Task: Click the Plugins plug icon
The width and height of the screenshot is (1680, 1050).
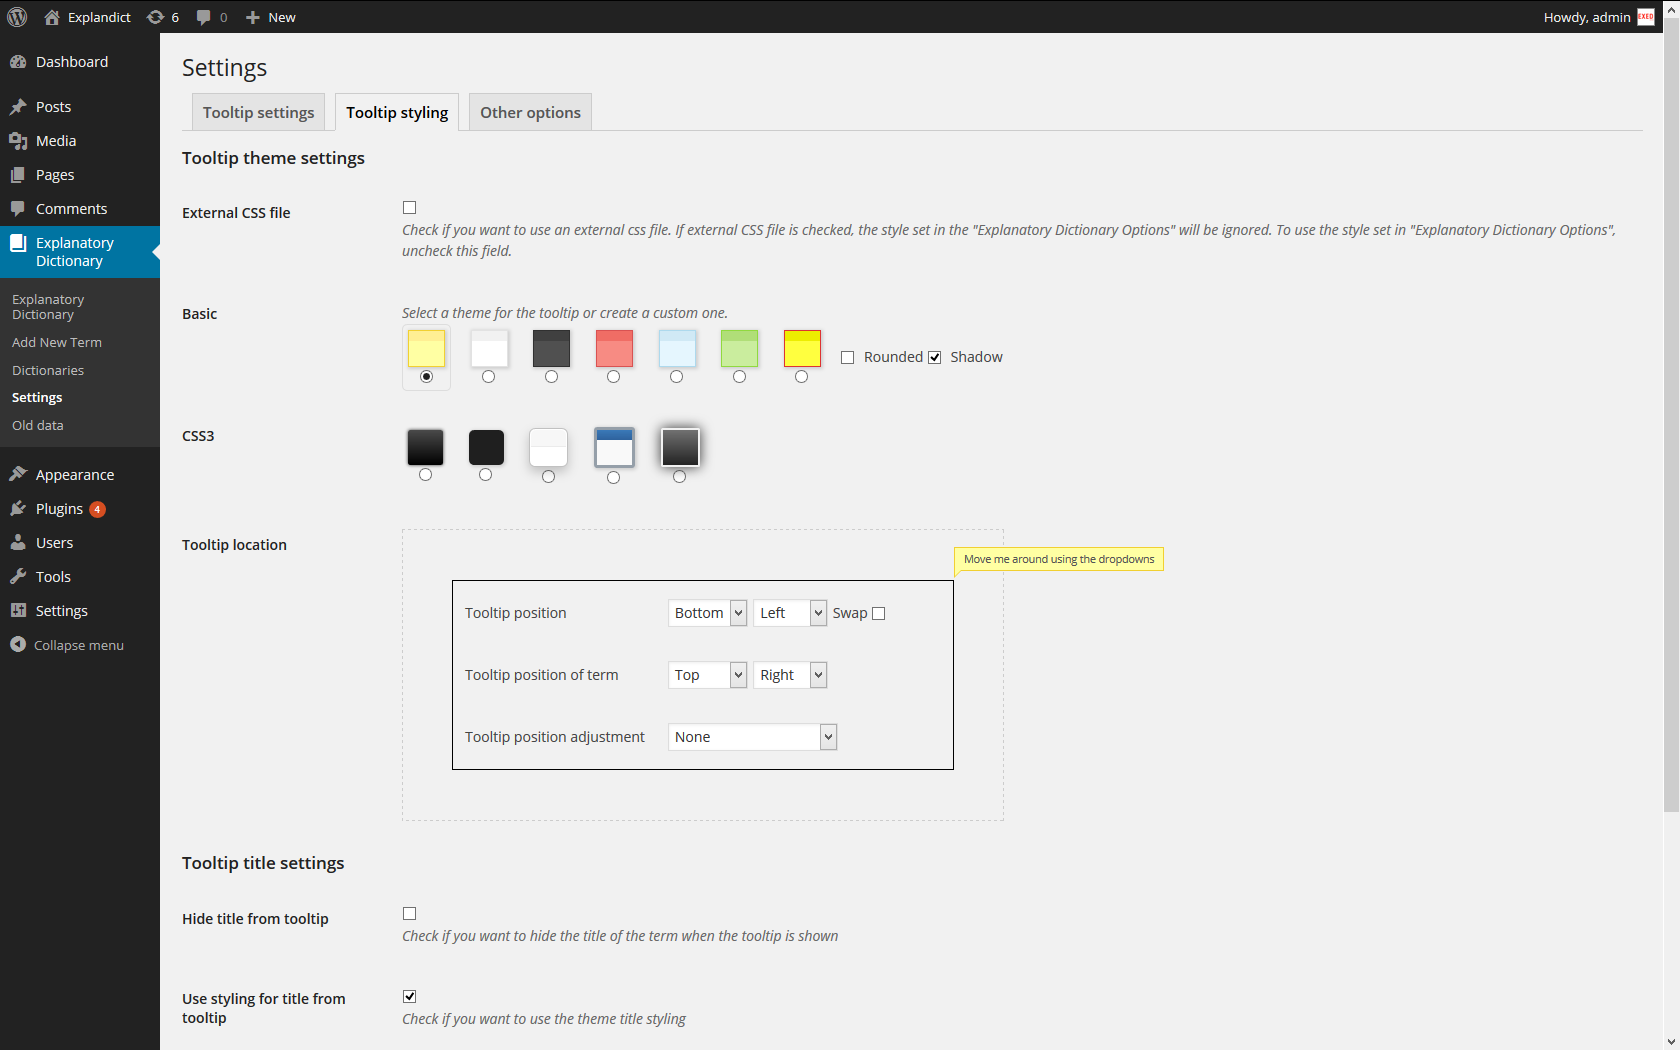Action: click(x=18, y=509)
